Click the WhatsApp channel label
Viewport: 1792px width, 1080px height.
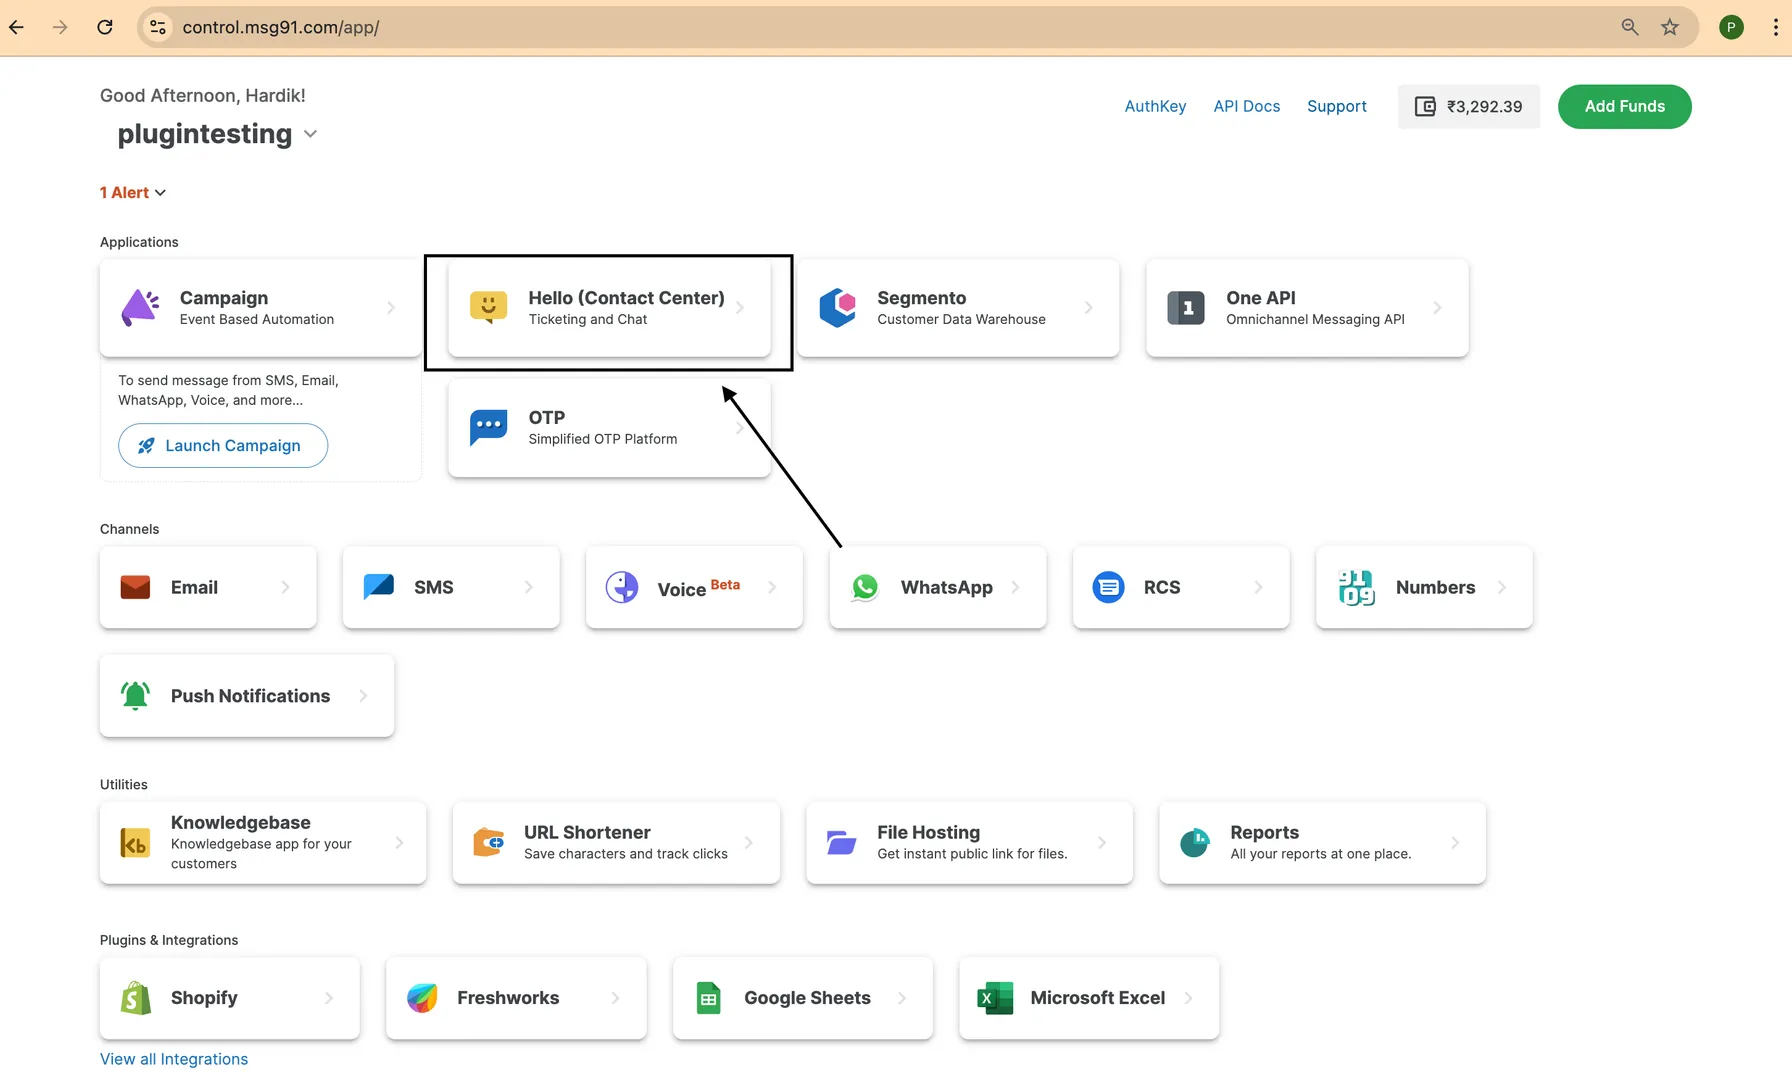point(947,587)
